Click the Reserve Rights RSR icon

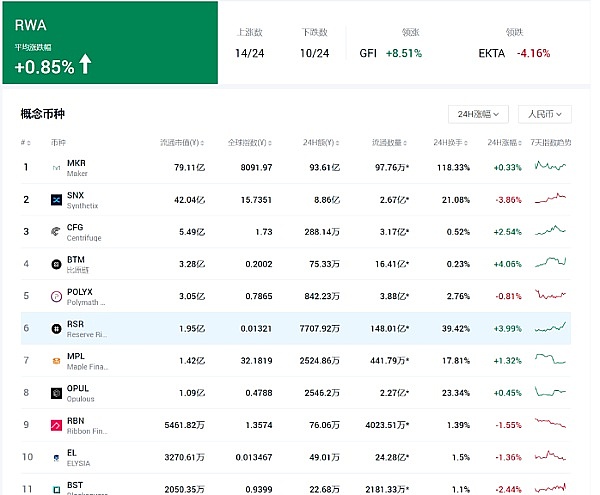click(x=56, y=328)
